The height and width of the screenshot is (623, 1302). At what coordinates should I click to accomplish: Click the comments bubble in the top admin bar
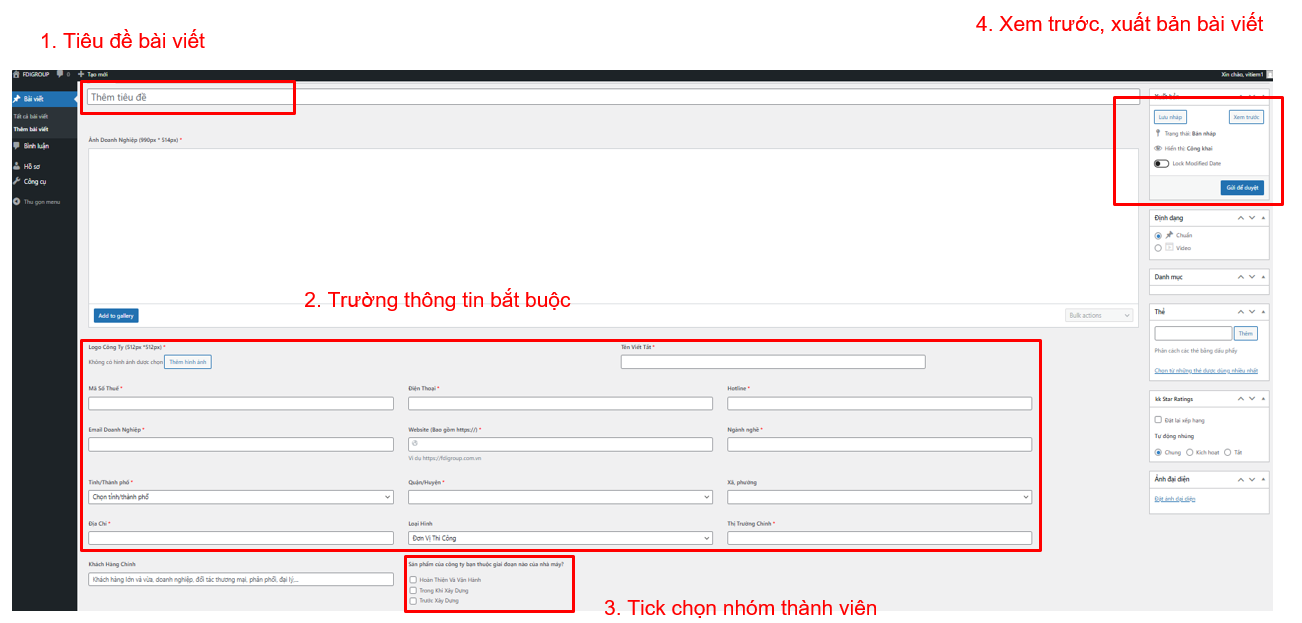click(60, 74)
